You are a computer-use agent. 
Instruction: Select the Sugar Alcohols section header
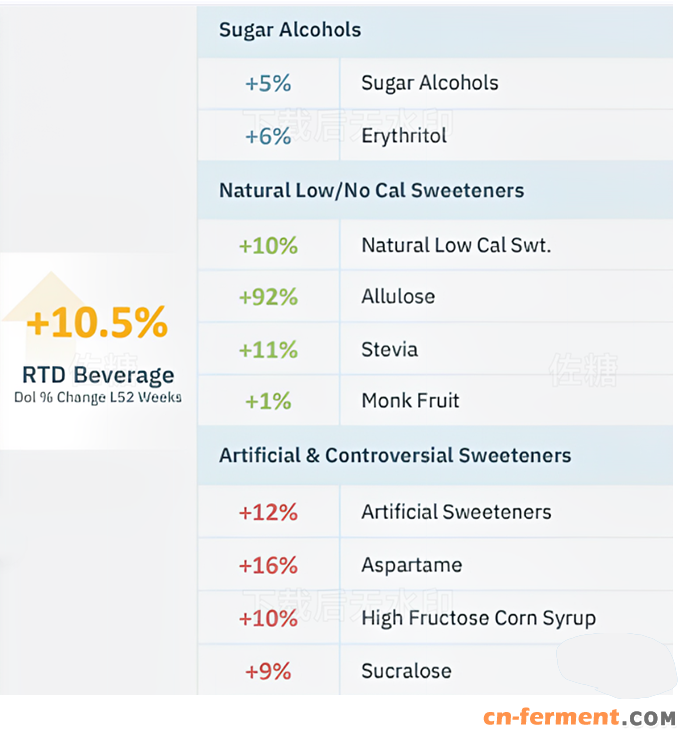pyautogui.click(x=290, y=30)
